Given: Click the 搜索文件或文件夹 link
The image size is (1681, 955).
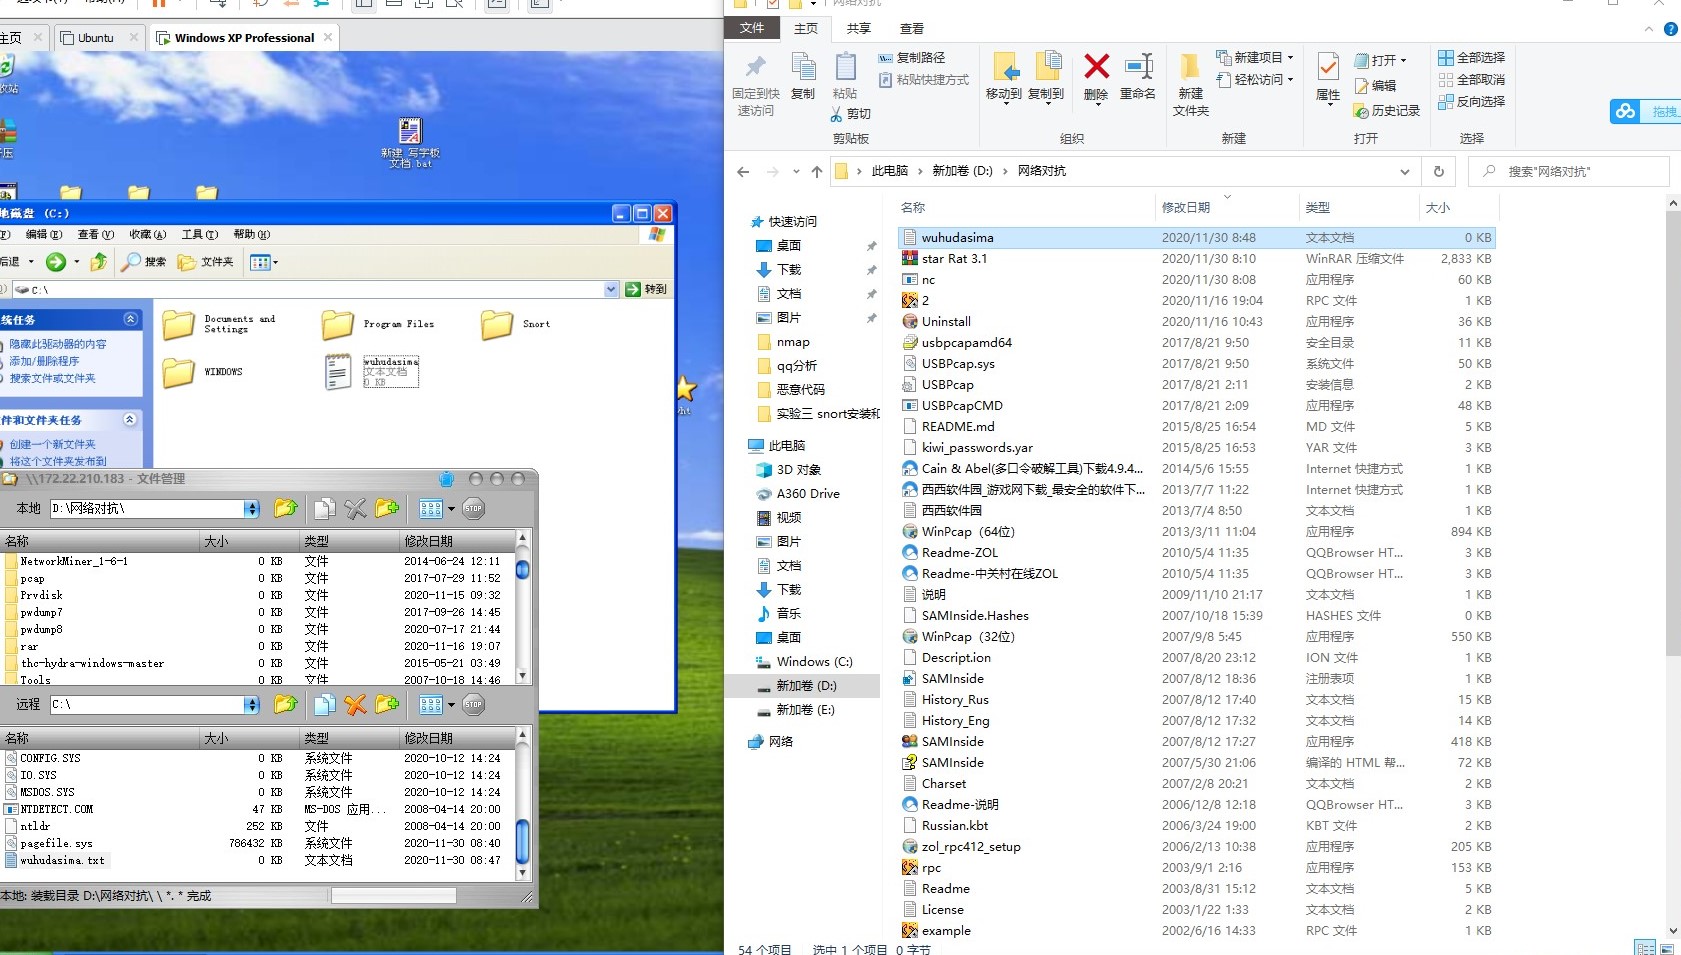Looking at the screenshot, I should (x=53, y=378).
